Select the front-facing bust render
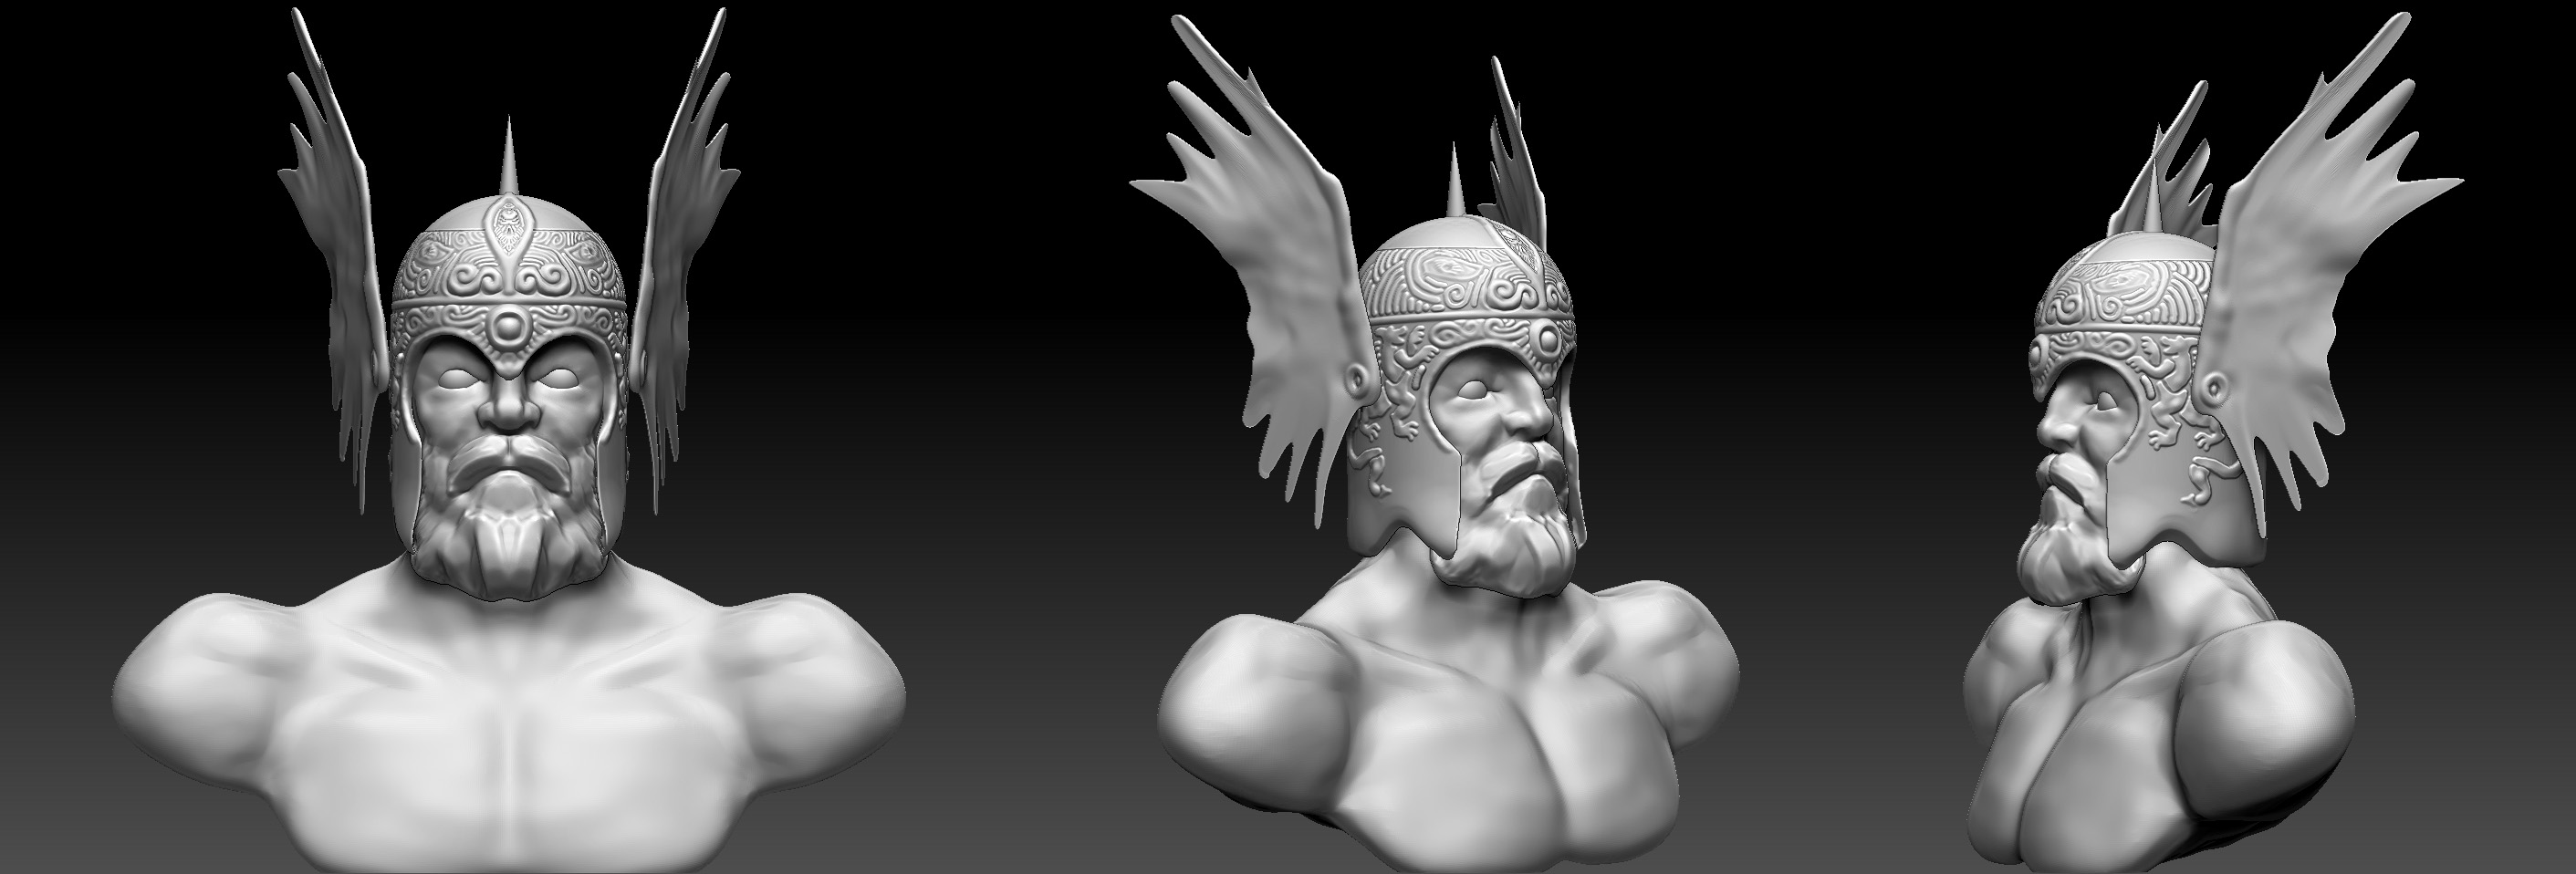 click(x=510, y=440)
